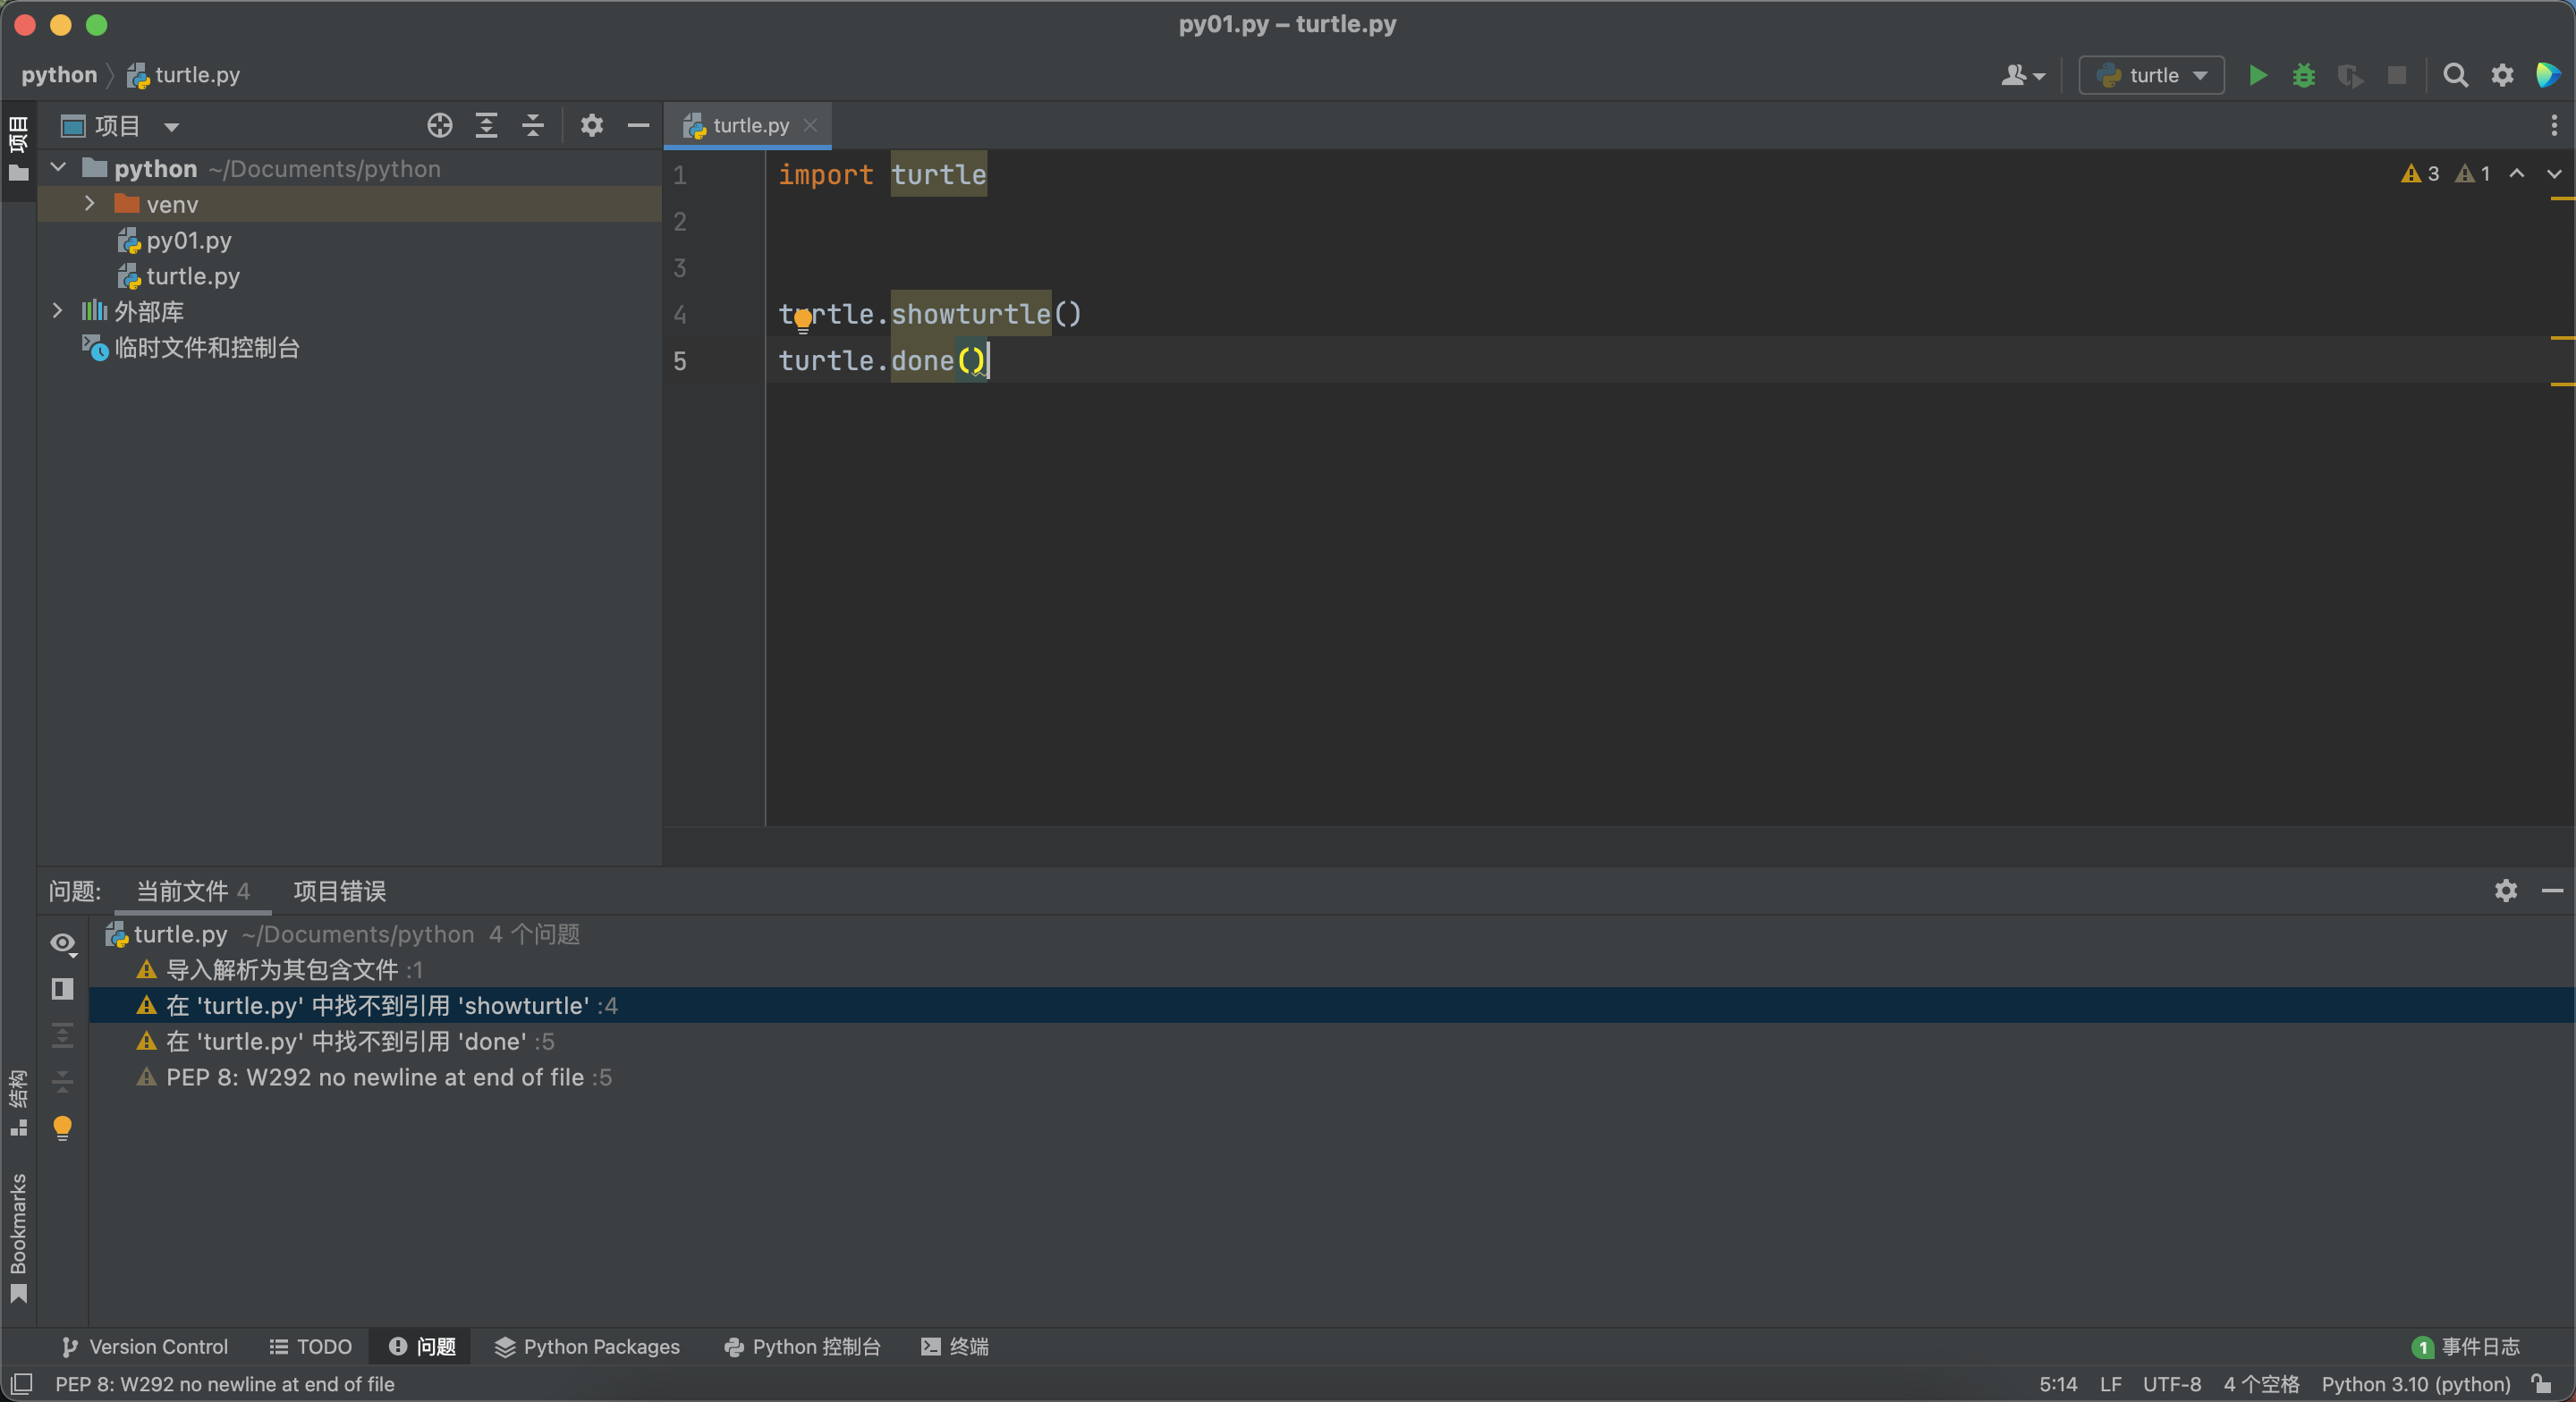The width and height of the screenshot is (2576, 1402).
Task: Run with coverage icon
Action: click(2350, 75)
